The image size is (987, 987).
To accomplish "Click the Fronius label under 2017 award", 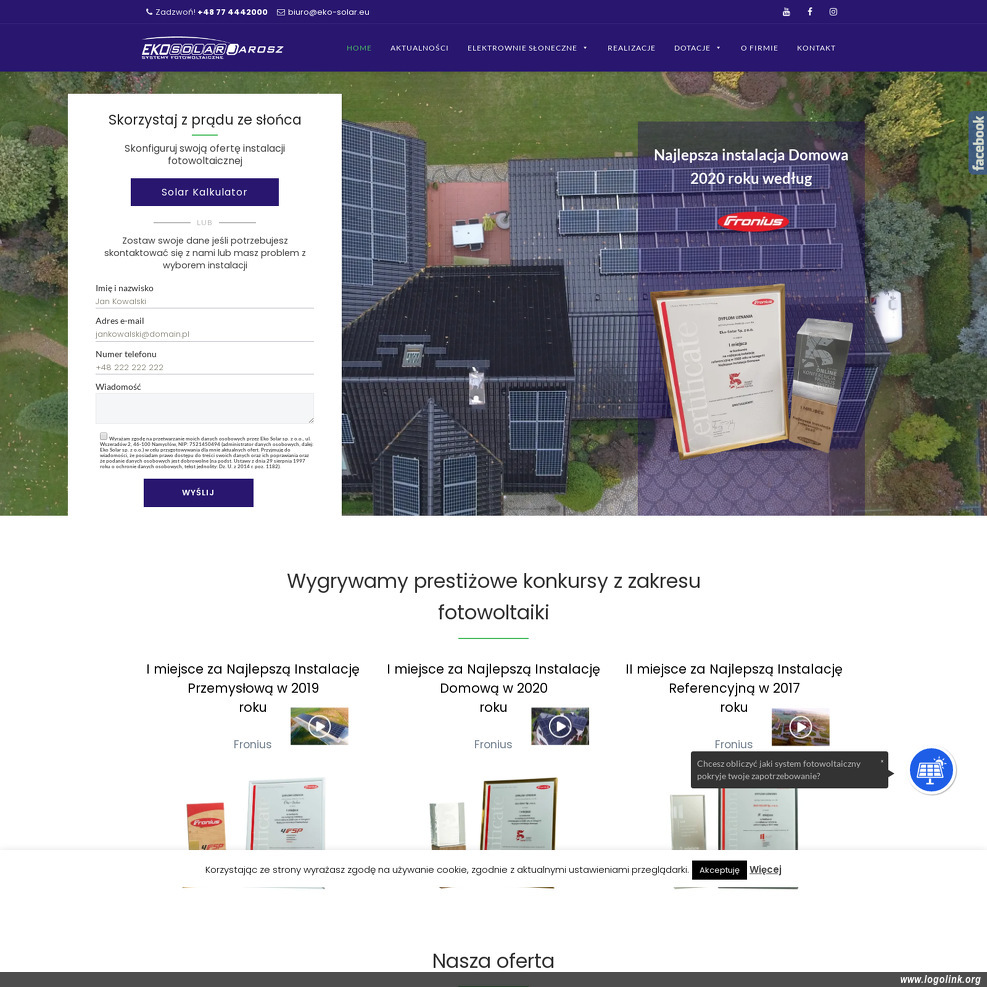I will [x=733, y=744].
